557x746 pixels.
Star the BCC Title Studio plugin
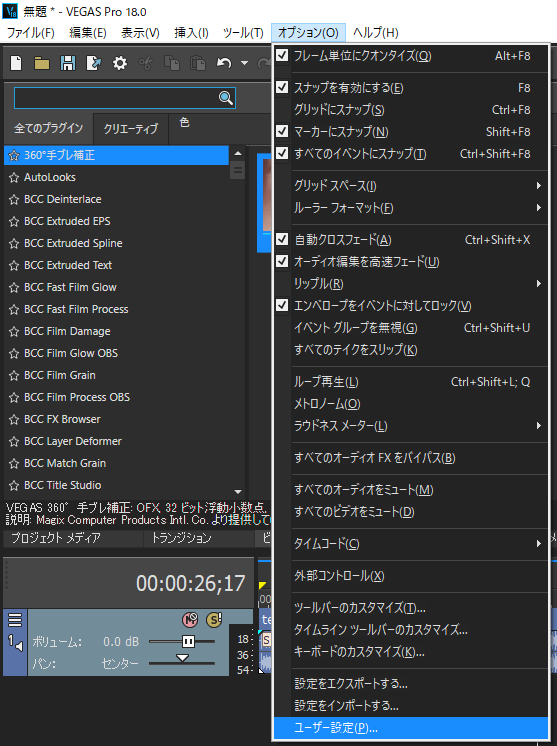click(x=14, y=485)
